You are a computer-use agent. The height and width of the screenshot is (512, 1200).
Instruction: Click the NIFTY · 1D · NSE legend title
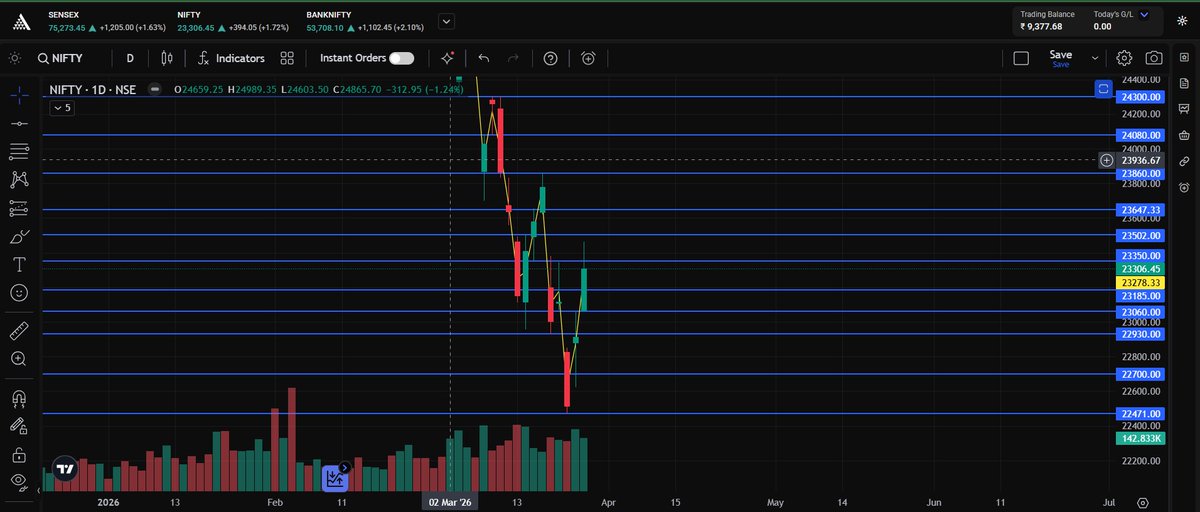coord(95,89)
